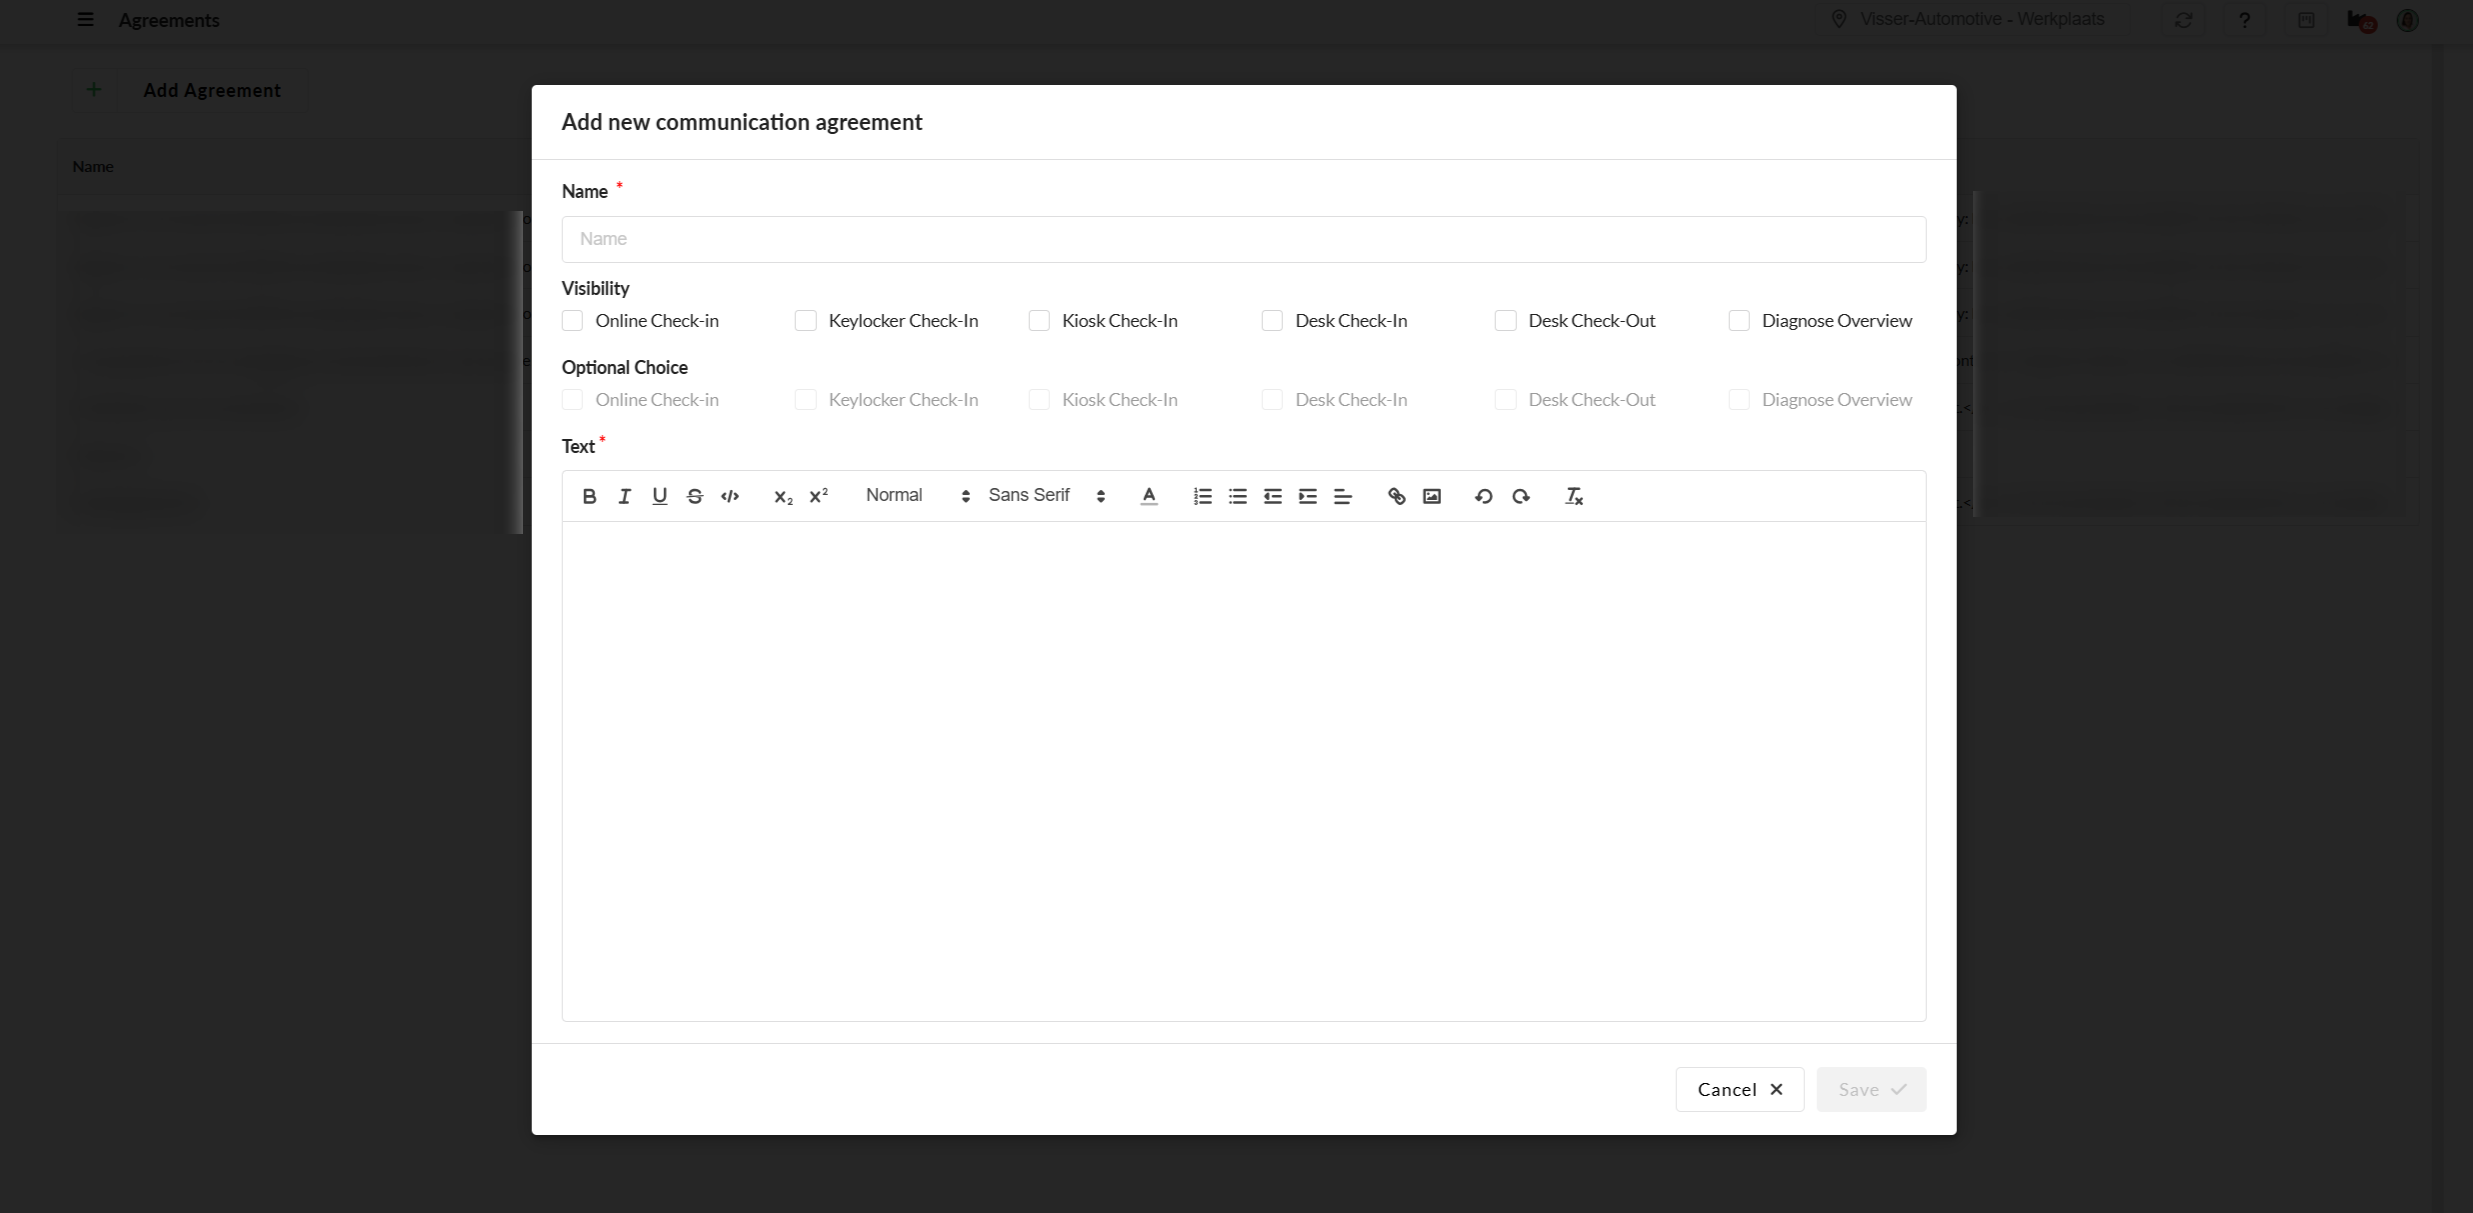Viewport: 2473px width, 1213px height.
Task: Click the help question mark icon
Action: (2244, 20)
